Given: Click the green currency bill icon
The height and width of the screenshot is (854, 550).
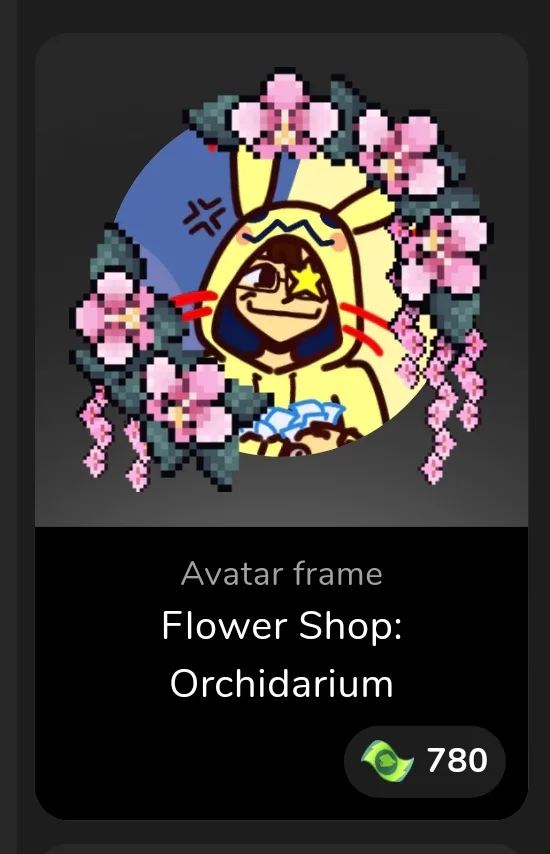Looking at the screenshot, I should pos(387,761).
